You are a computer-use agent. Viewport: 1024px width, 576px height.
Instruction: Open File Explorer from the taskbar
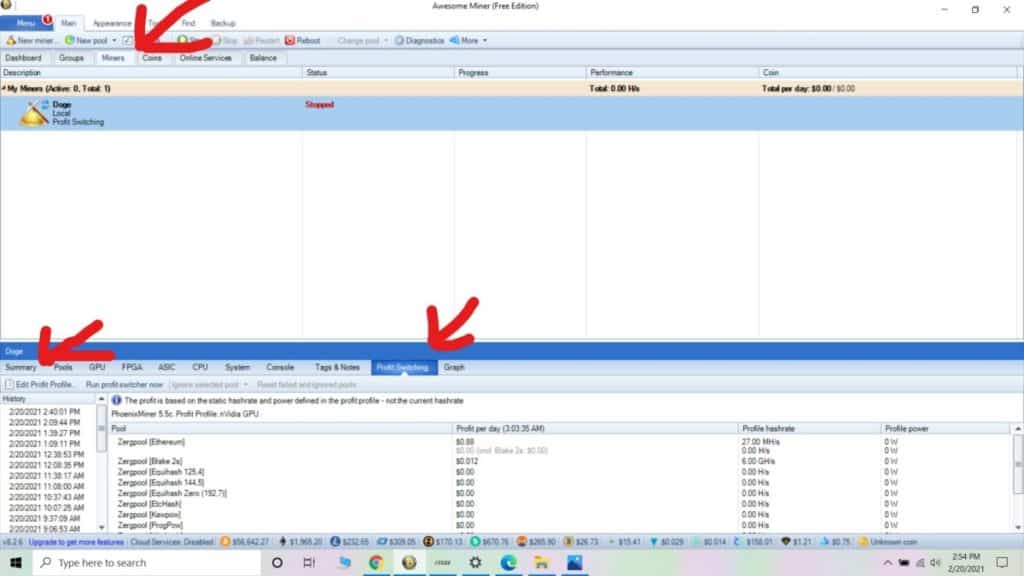point(541,562)
